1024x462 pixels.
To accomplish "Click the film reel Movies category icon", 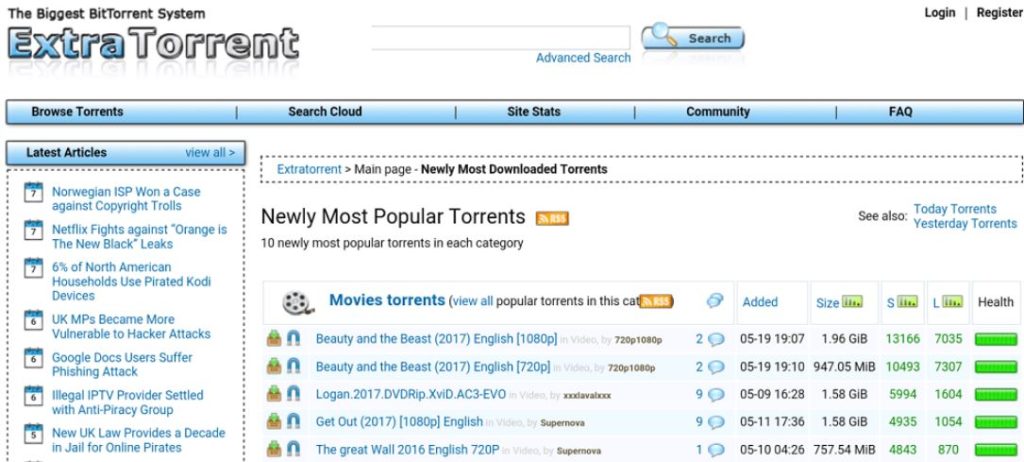I will click(298, 303).
